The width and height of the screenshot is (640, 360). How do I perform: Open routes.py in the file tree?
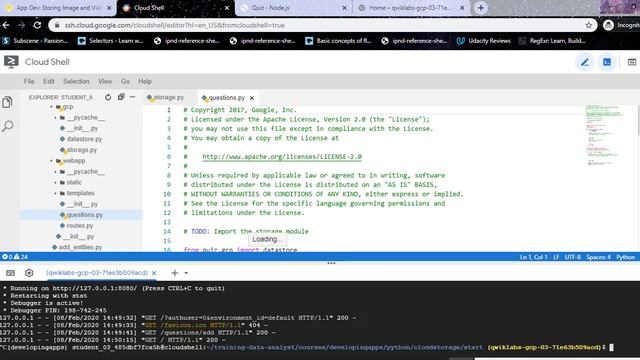pyautogui.click(x=80, y=226)
